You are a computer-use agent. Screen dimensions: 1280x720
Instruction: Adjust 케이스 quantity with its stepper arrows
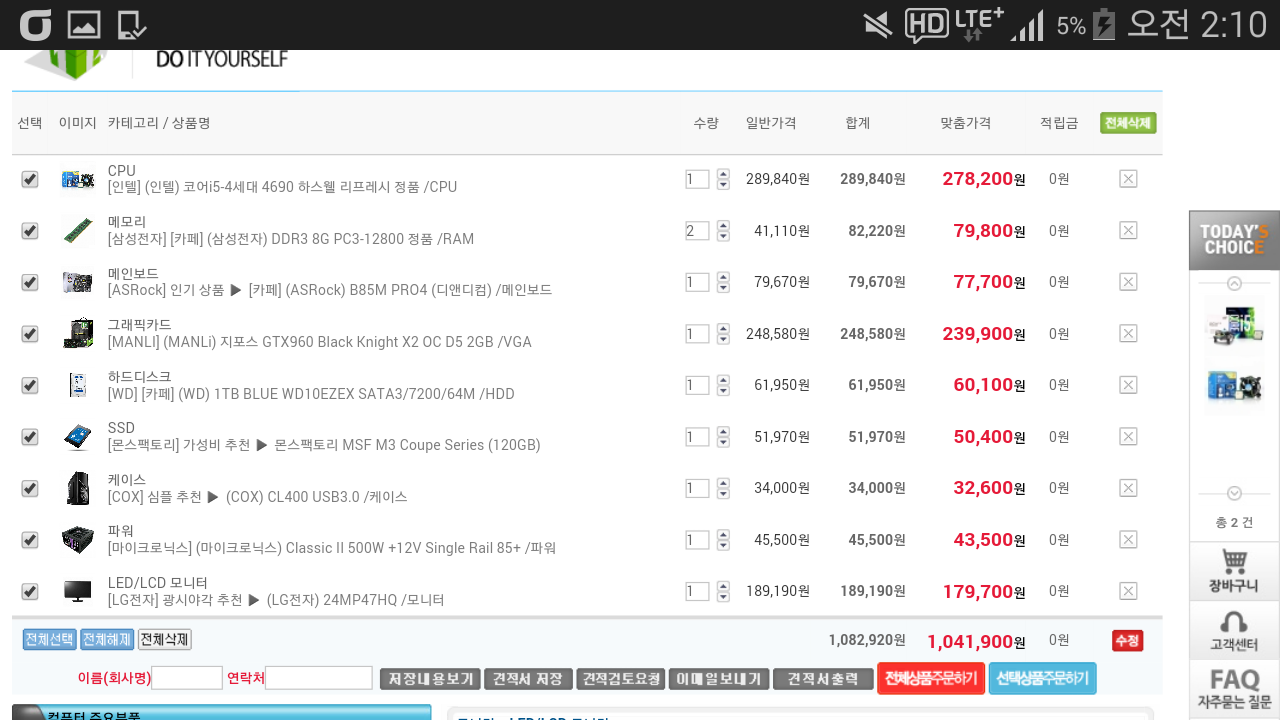pyautogui.click(x=723, y=488)
